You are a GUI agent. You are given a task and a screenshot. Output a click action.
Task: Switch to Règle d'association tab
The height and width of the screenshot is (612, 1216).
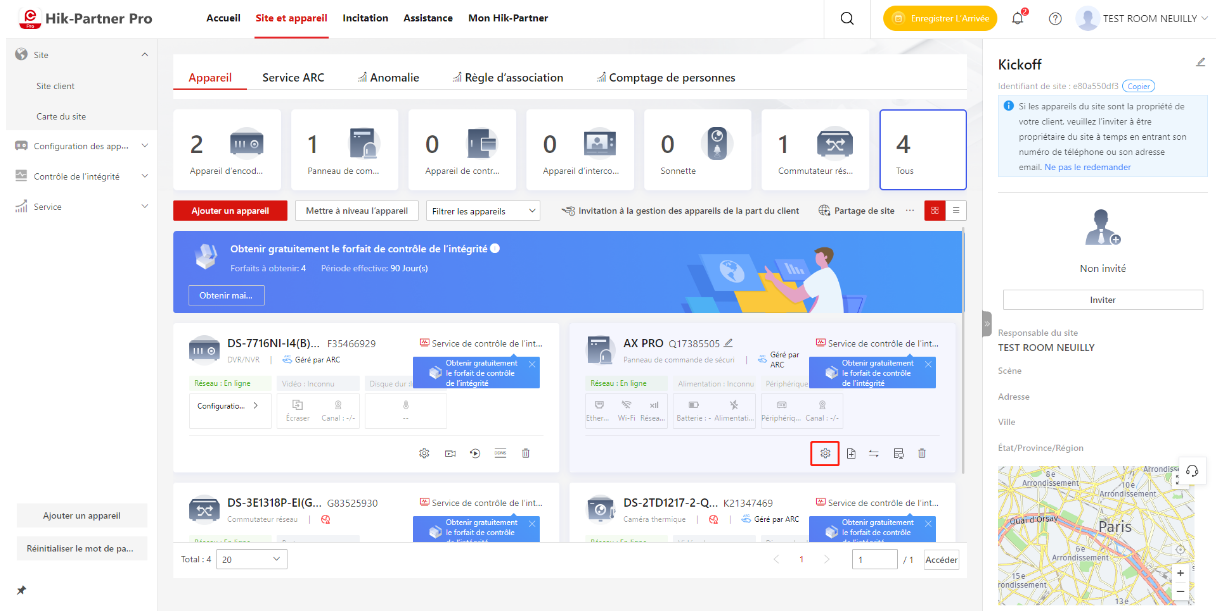click(507, 77)
